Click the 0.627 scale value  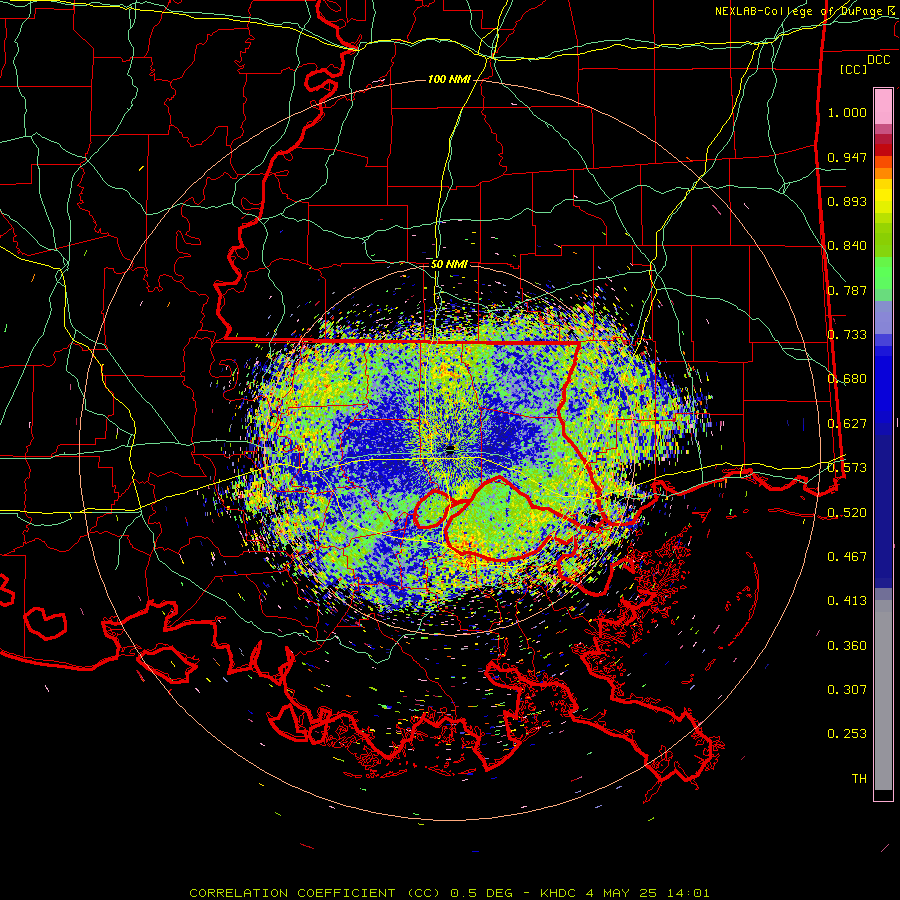[x=847, y=424]
